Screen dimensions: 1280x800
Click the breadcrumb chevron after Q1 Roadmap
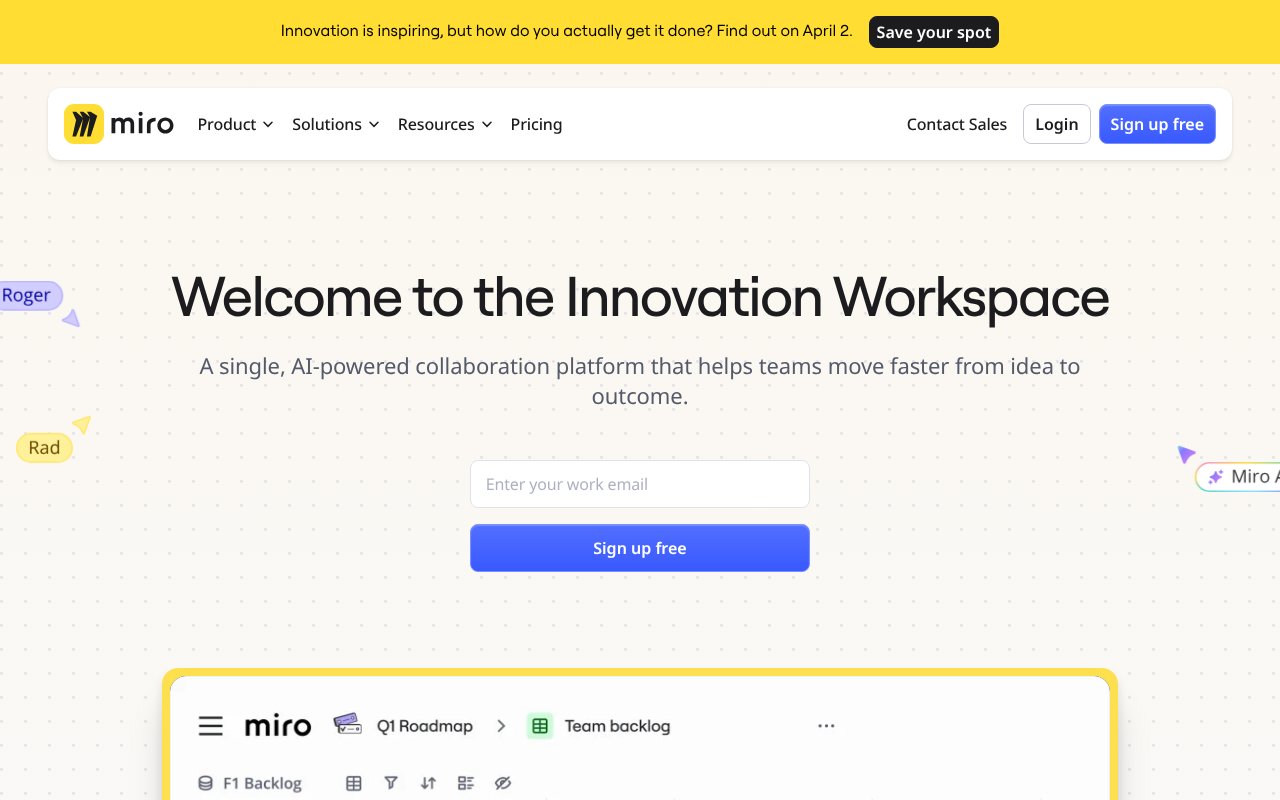coord(501,726)
